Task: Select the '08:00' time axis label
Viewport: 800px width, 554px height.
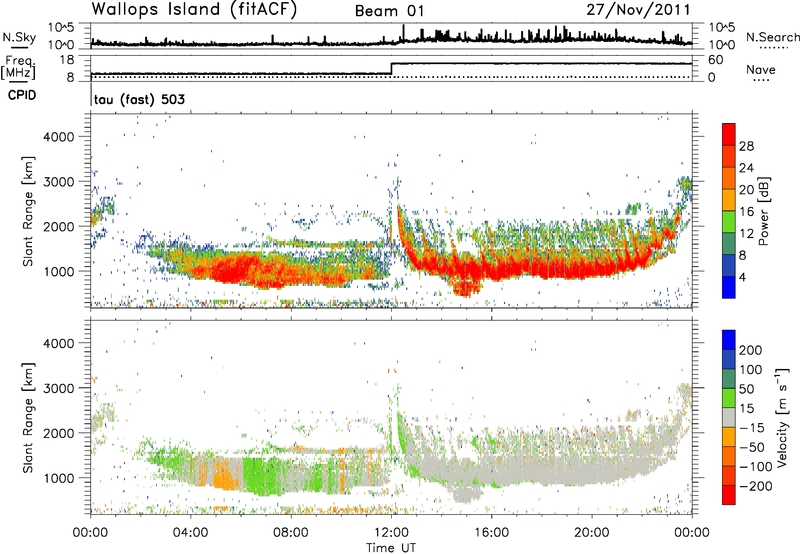Action: 291,533
